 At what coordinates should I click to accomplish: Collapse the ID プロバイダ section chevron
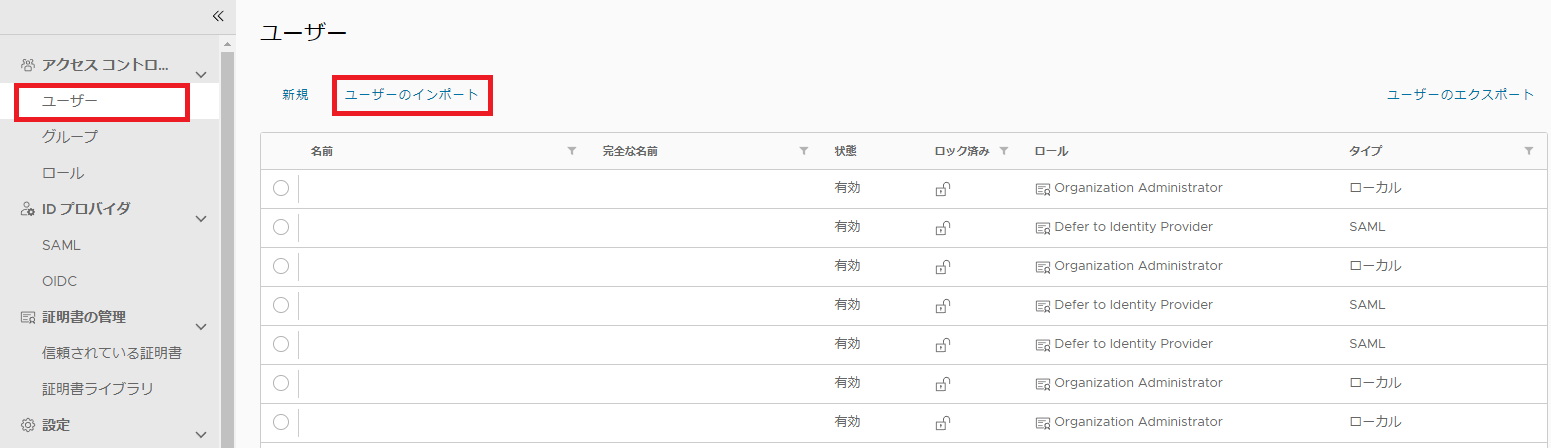(x=201, y=219)
